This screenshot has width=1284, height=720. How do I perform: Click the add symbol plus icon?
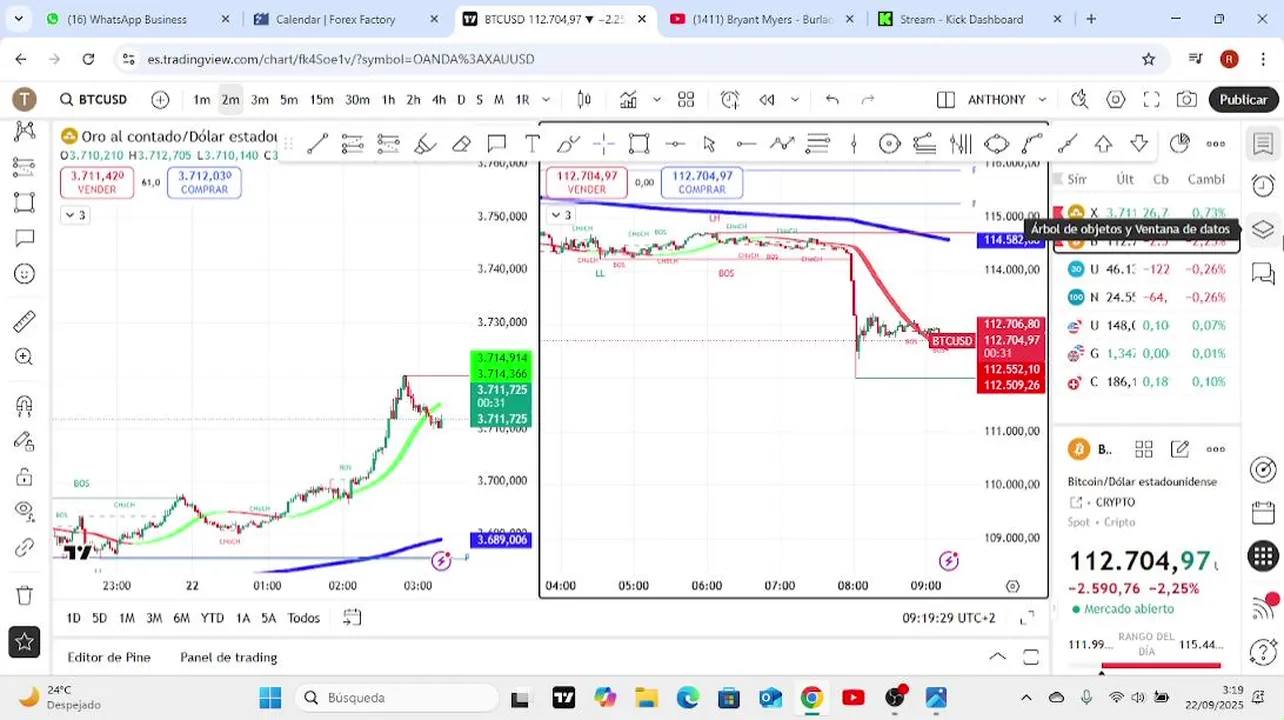[x=160, y=99]
